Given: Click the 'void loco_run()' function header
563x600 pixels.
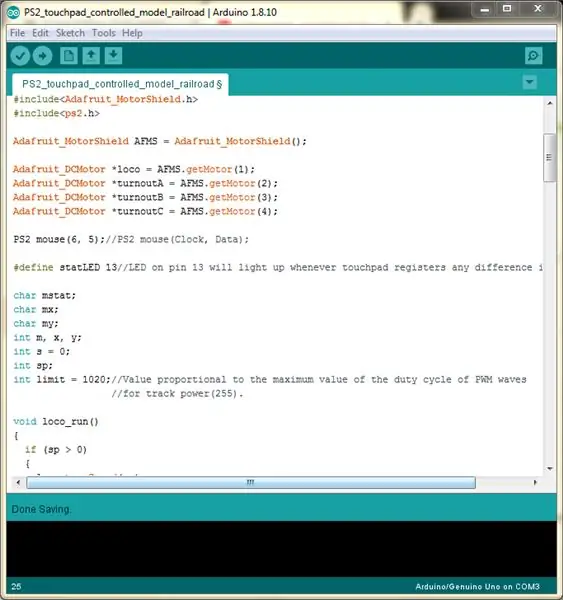Looking at the screenshot, I should pyautogui.click(x=56, y=422).
